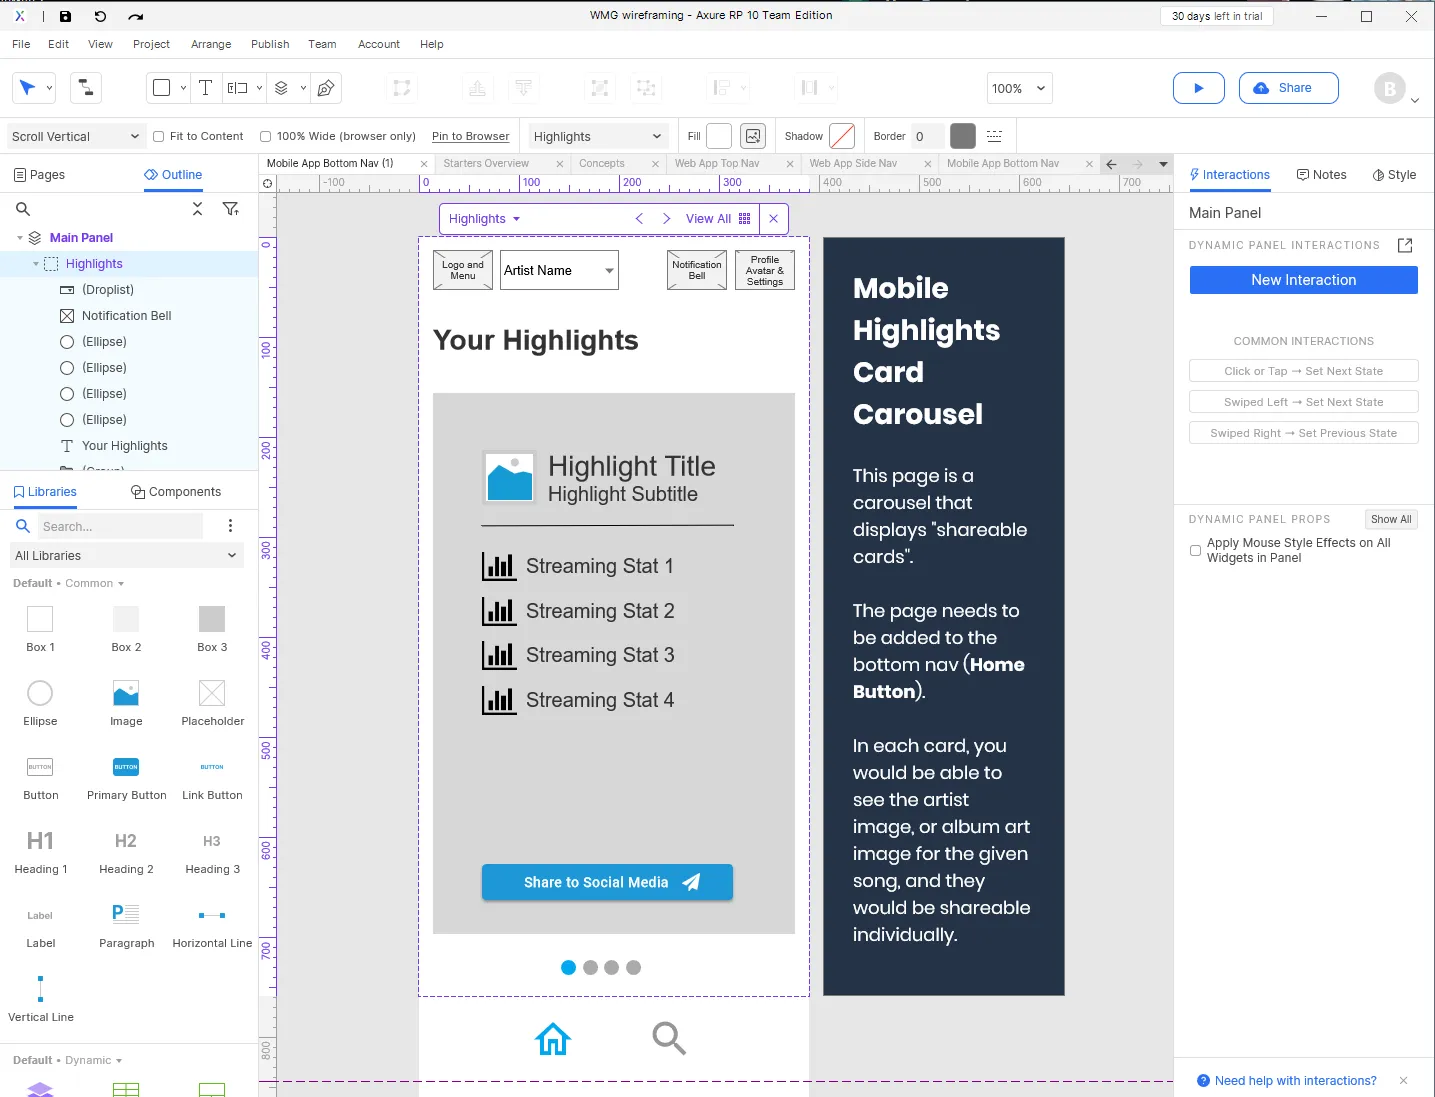Screen dimensions: 1435x1097
Task: Select the Text tool
Action: click(x=206, y=88)
